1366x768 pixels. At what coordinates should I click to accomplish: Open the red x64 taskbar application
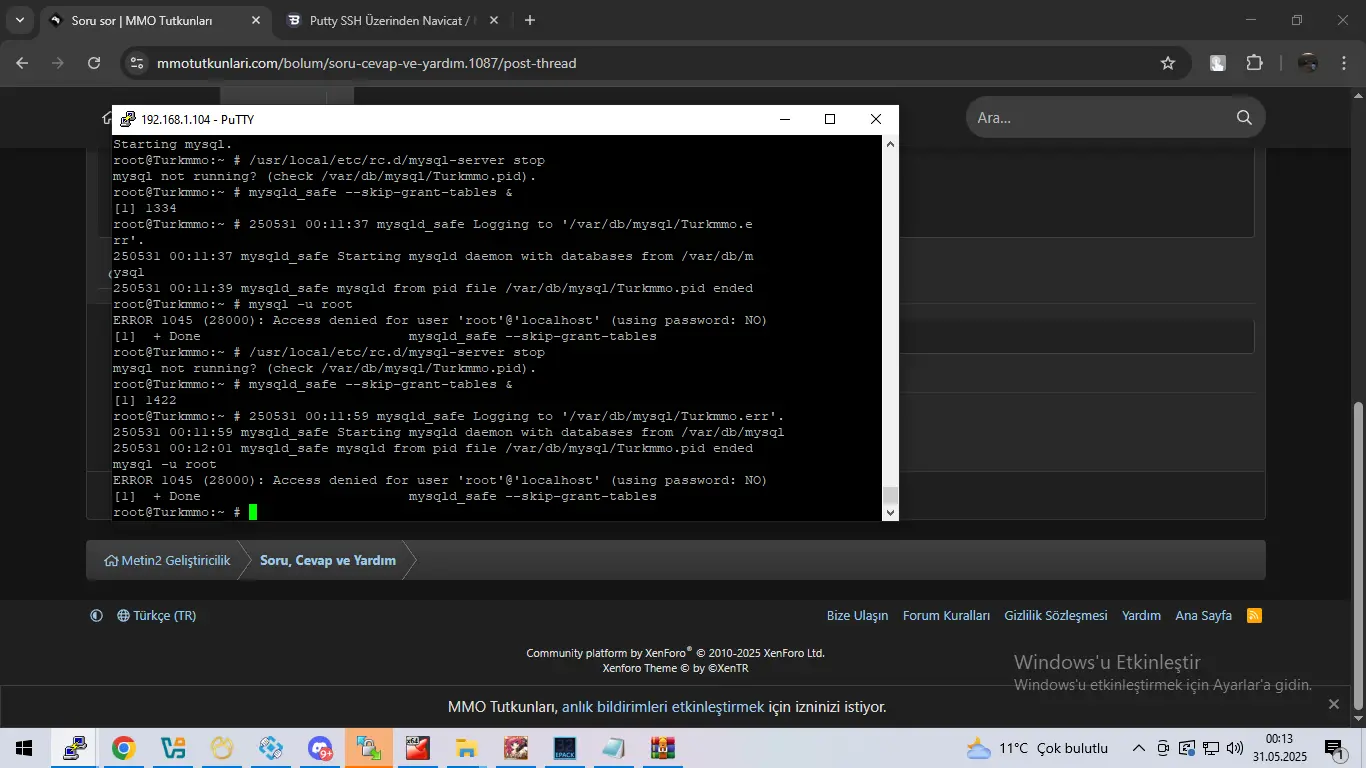tap(417, 748)
